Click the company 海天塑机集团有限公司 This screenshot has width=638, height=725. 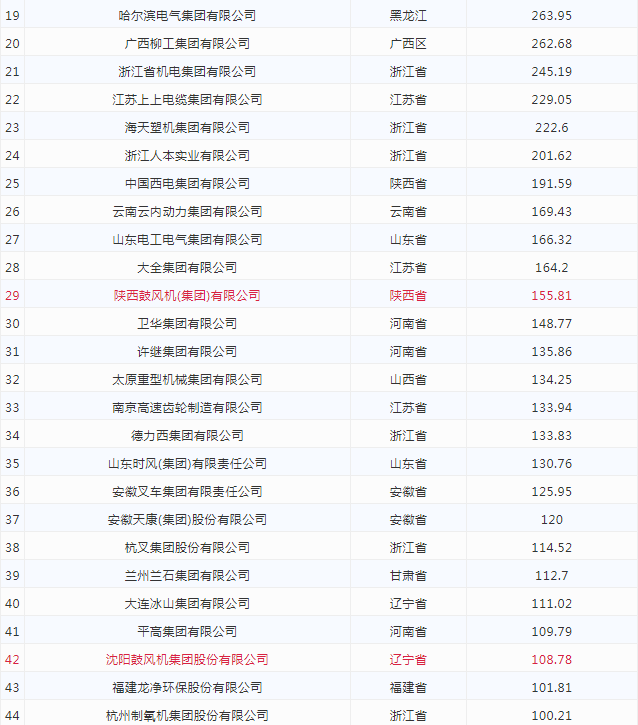coord(187,128)
